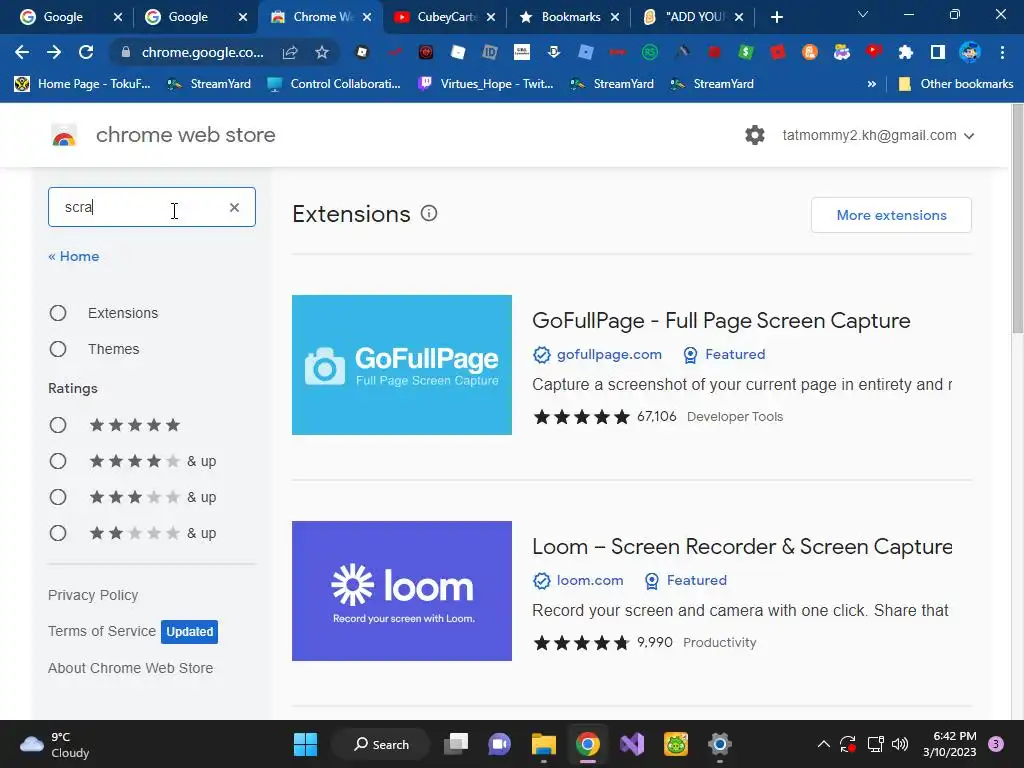Open a new browser tab
This screenshot has height=768, width=1024.
(776, 18)
